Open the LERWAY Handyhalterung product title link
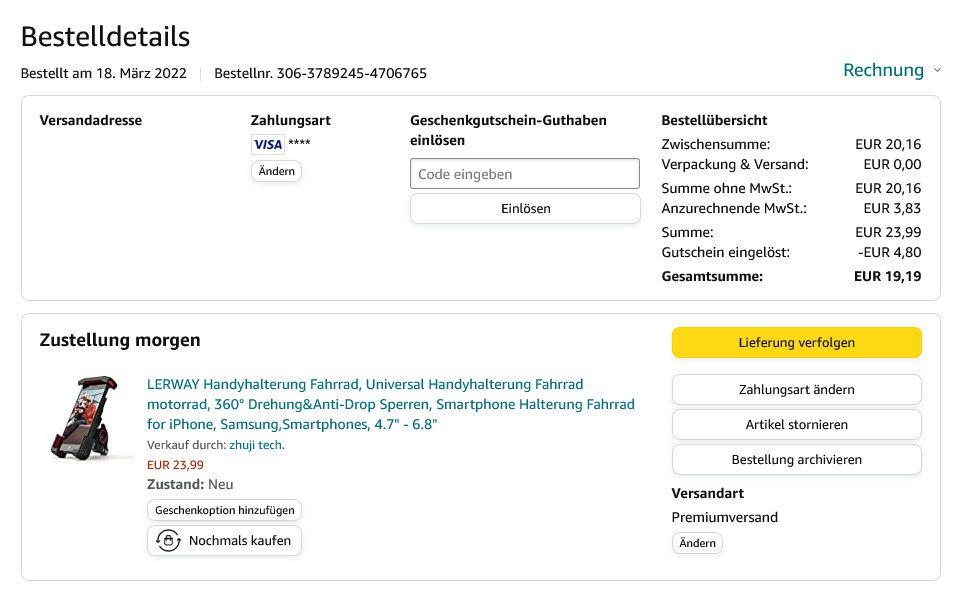Image resolution: width=979 pixels, height=595 pixels. 390,404
